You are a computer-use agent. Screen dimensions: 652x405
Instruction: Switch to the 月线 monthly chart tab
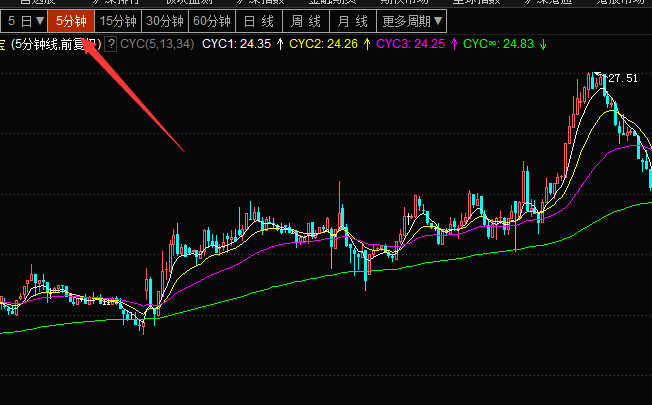[353, 21]
